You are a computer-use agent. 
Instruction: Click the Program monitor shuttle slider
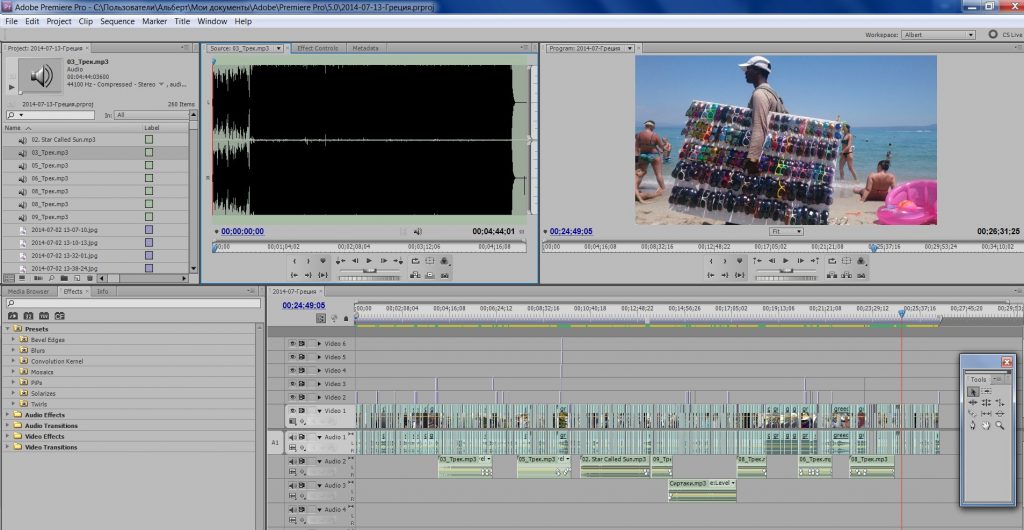point(786,270)
